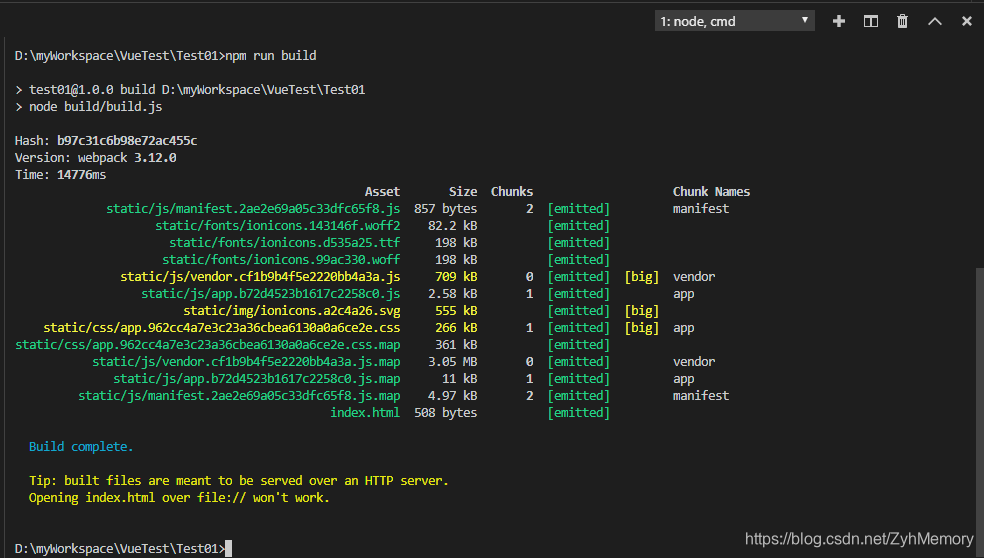Click the app .css.map asset path
The width and height of the screenshot is (984, 558).
(208, 345)
